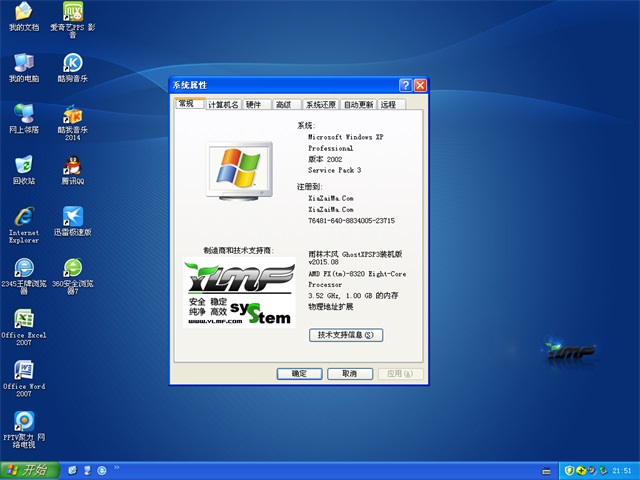Launch 酷狗音乐 from the desktop
The image size is (640, 480).
pyautogui.click(x=72, y=63)
